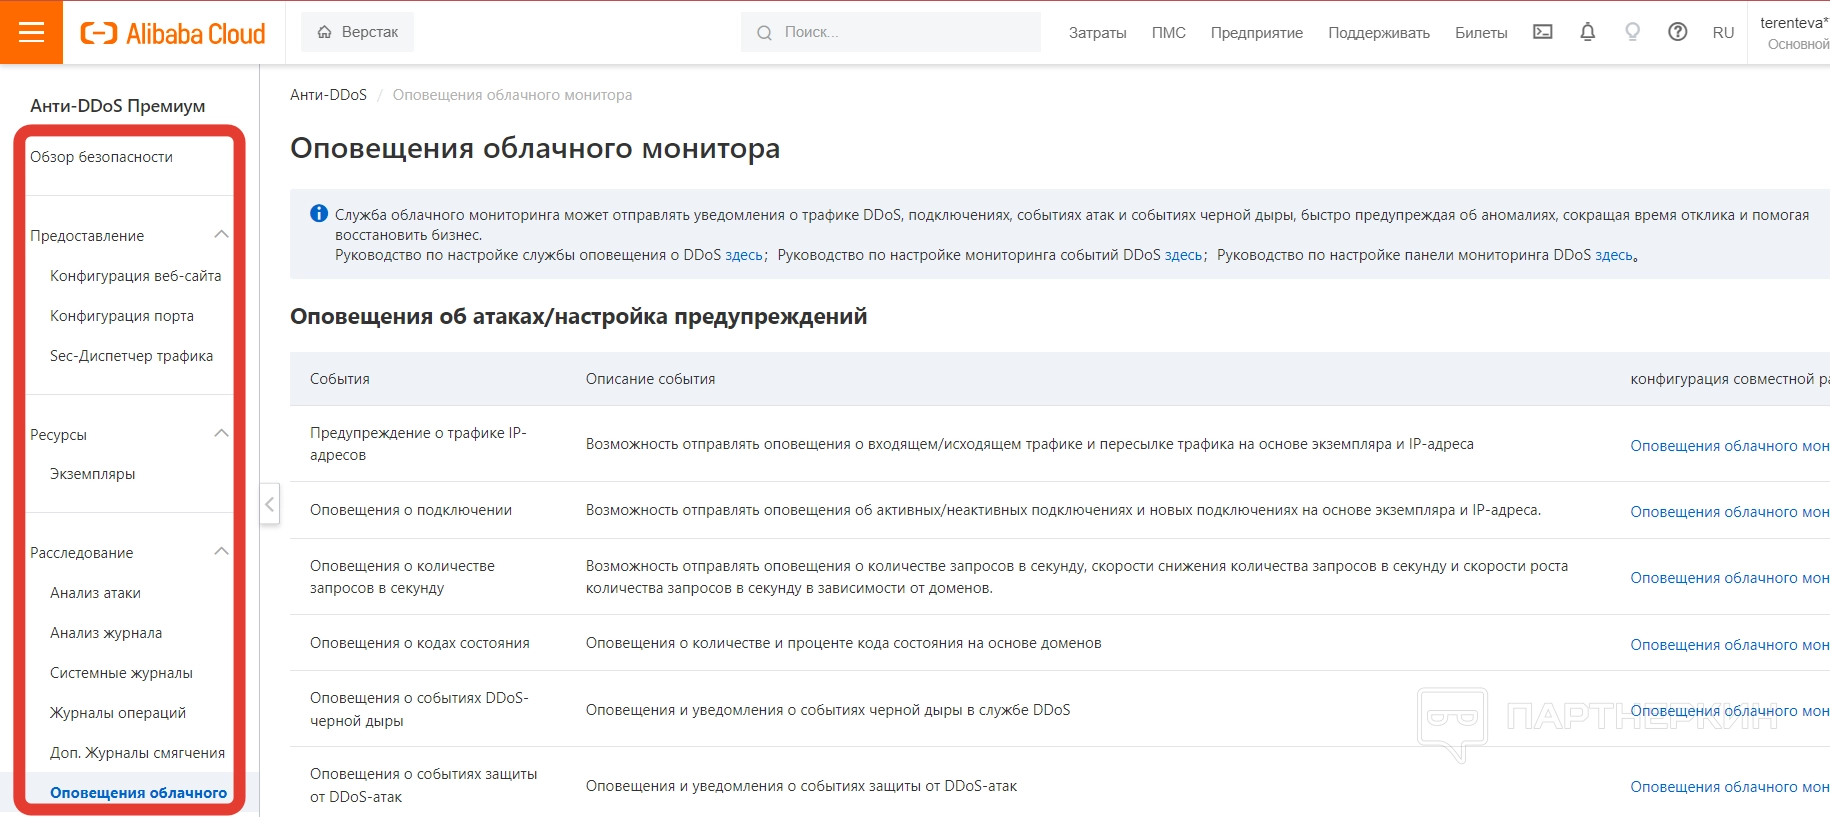Open the Cloud Shell terminal icon

coord(1543,32)
